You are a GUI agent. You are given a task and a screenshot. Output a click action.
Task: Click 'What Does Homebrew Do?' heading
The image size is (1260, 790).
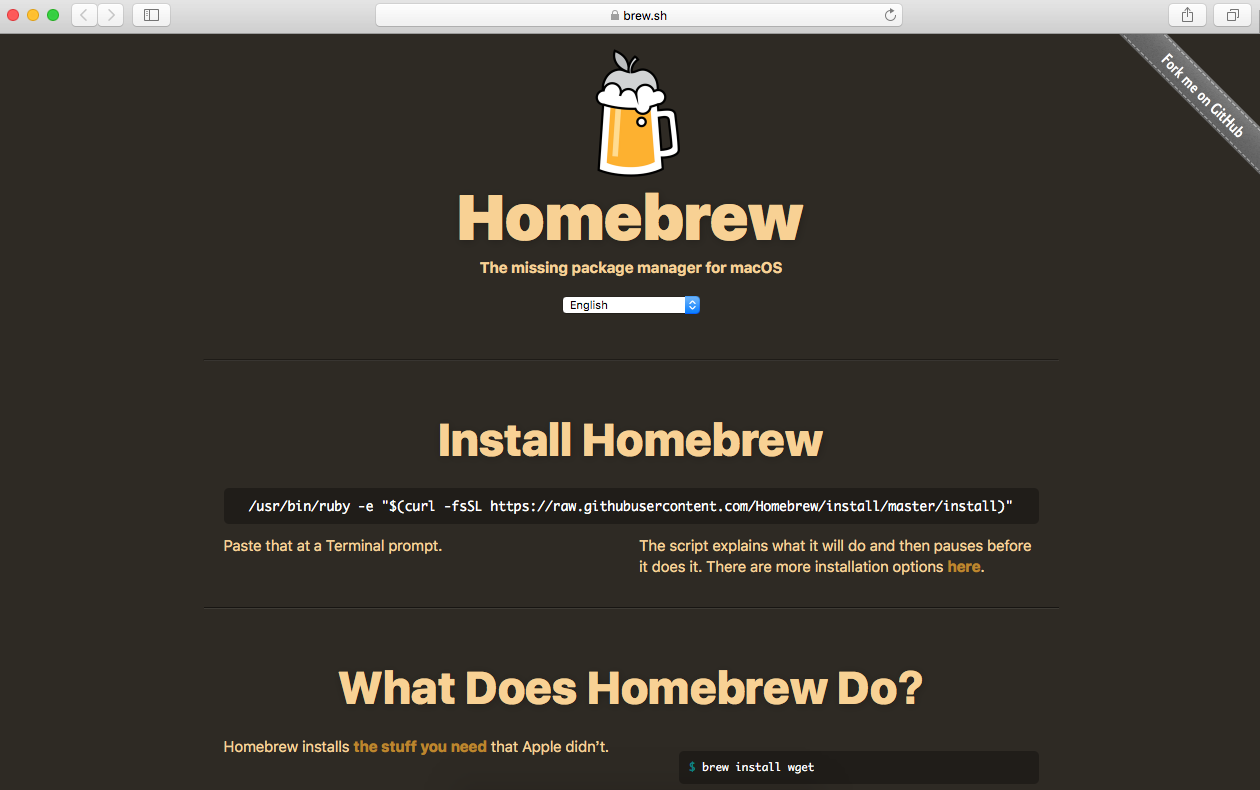coord(630,688)
